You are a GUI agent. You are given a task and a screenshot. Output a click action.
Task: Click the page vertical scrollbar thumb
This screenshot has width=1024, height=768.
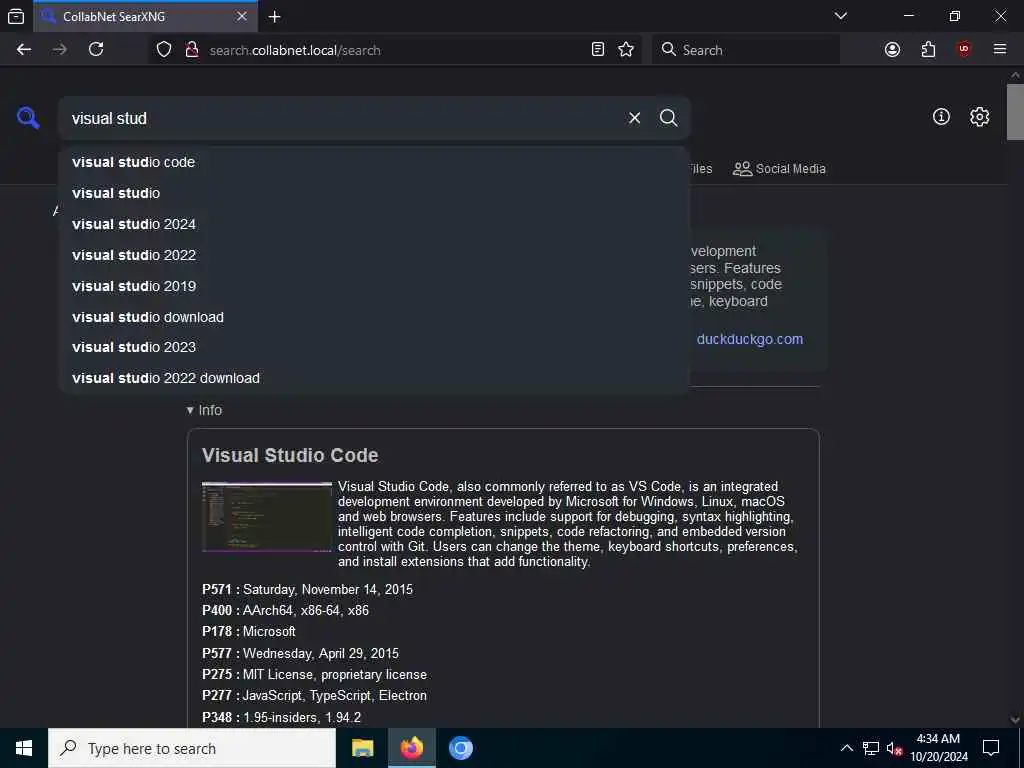tap(1015, 112)
